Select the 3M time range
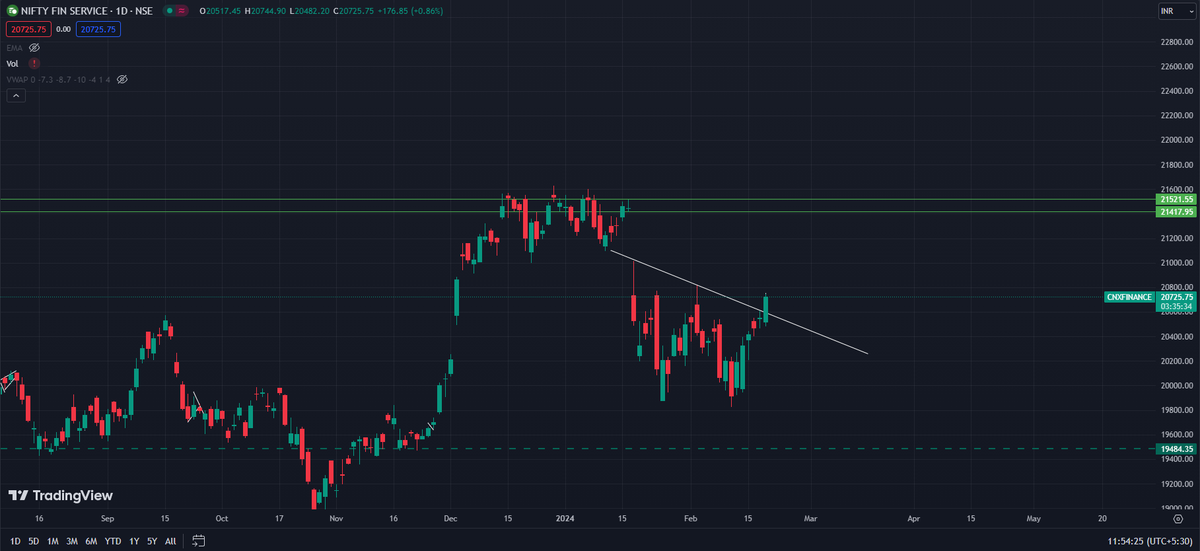1200x551 pixels. (71, 541)
